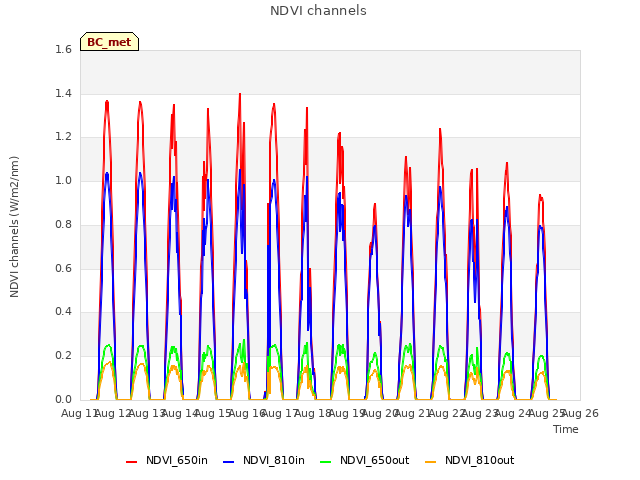
Task: Click the vertical axis title NDVI channels (W/m2/nm)
Action: click(x=14, y=227)
